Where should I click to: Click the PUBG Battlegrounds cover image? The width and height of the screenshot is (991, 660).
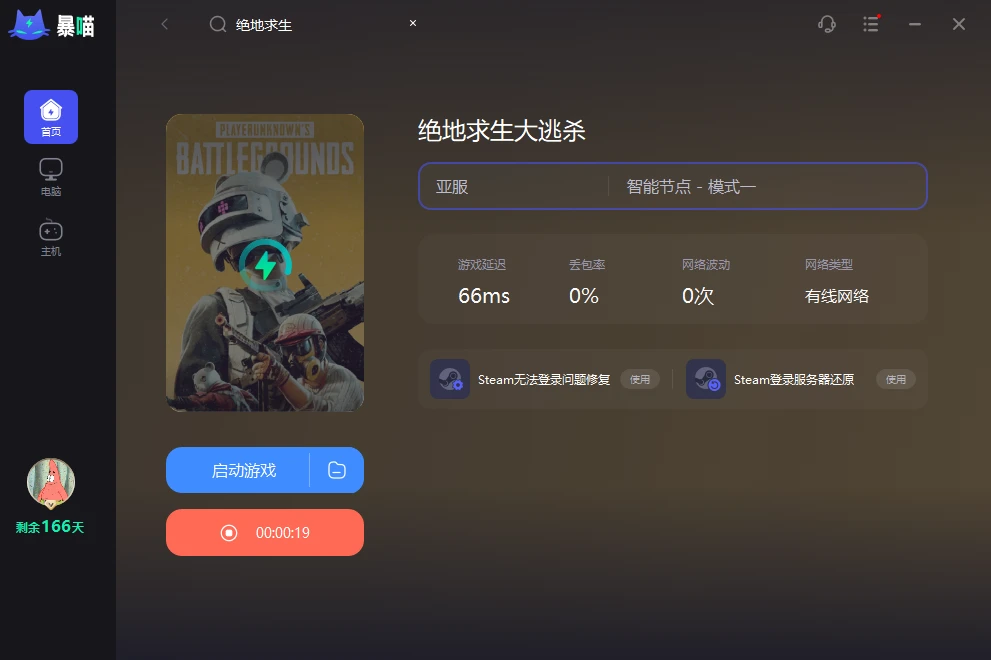pyautogui.click(x=265, y=263)
